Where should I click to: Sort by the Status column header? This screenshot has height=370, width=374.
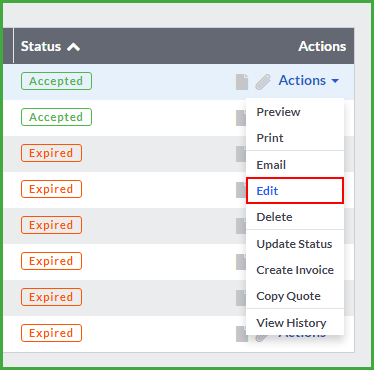(x=41, y=46)
